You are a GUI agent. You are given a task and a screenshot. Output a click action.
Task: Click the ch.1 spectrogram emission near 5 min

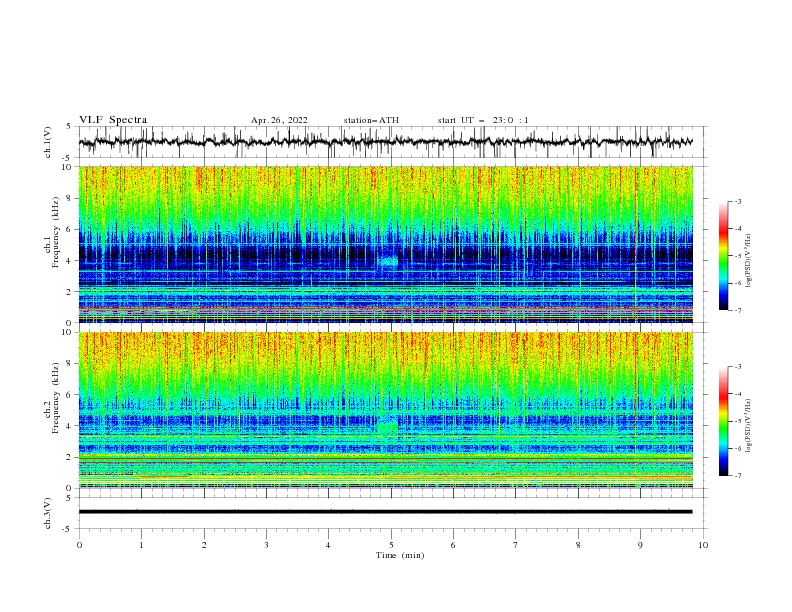coord(388,261)
